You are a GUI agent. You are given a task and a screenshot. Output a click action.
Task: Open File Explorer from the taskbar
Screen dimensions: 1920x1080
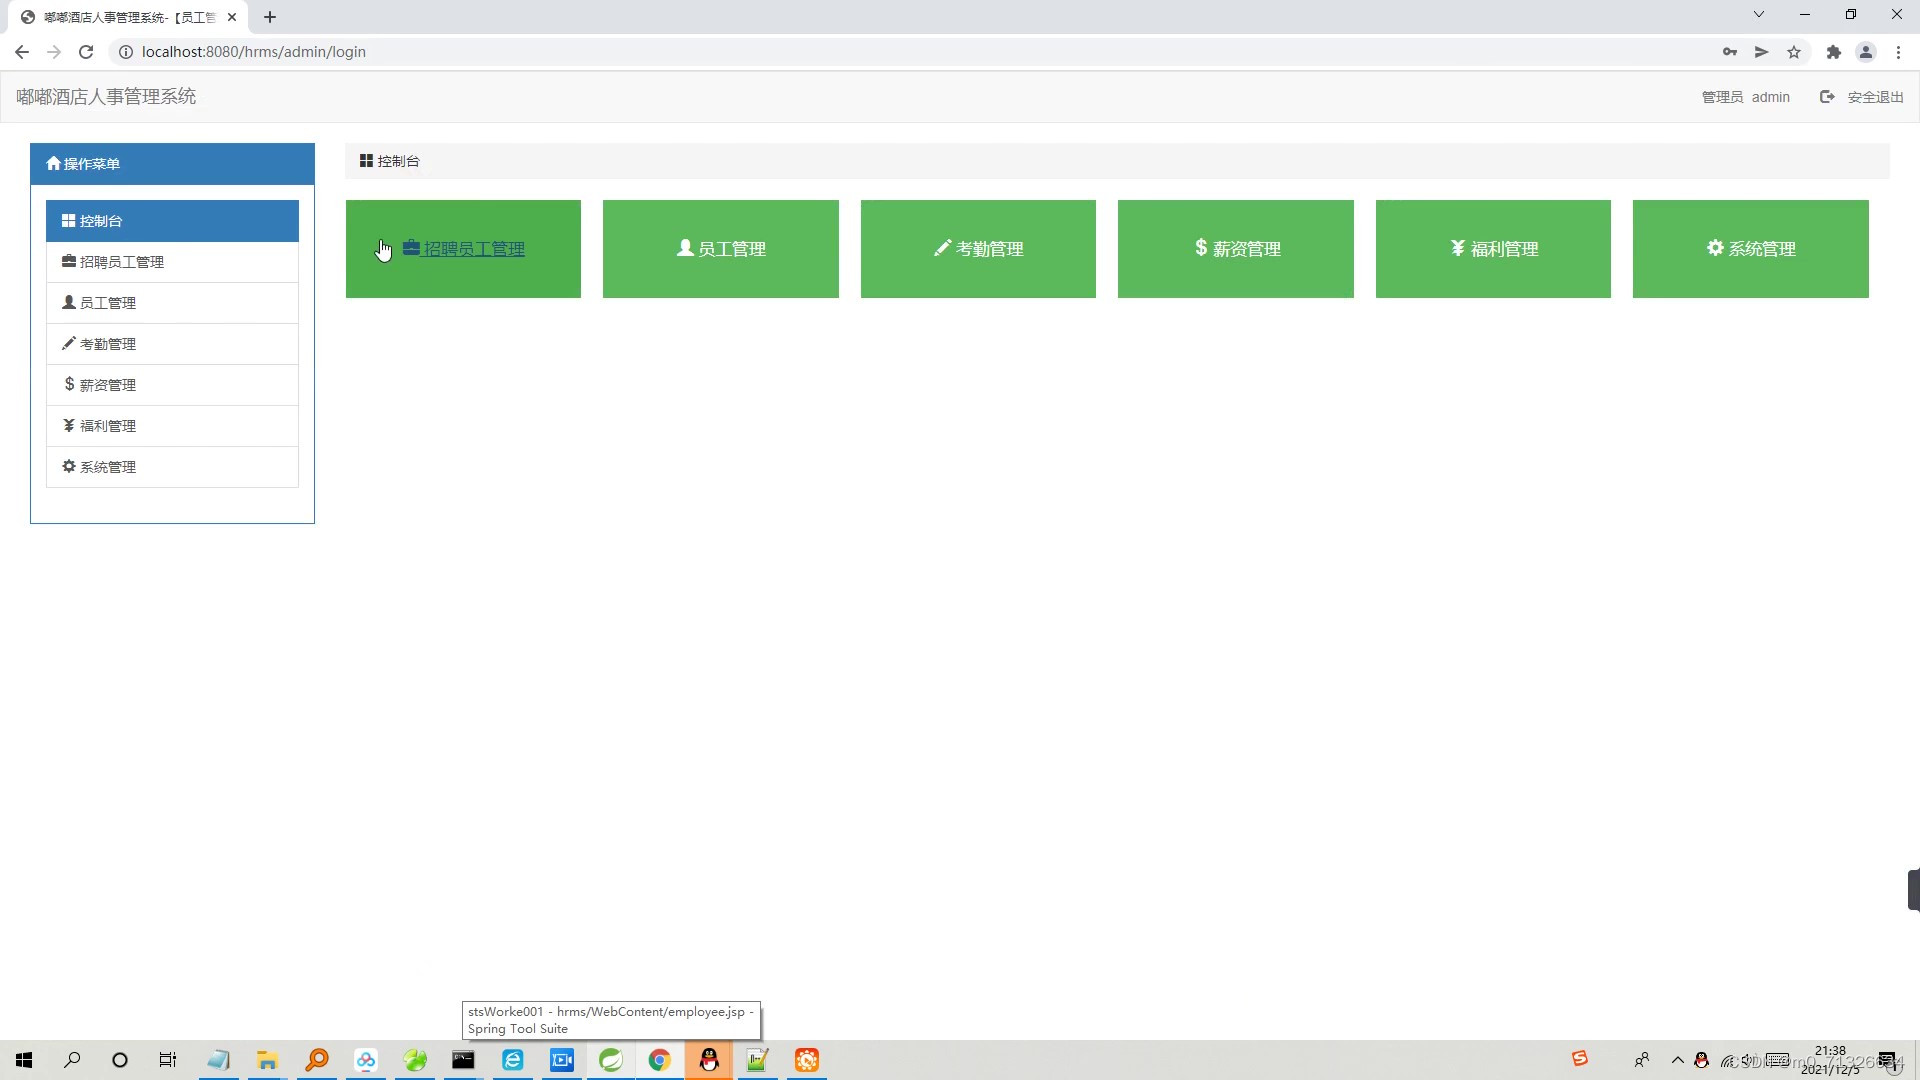[266, 1059]
